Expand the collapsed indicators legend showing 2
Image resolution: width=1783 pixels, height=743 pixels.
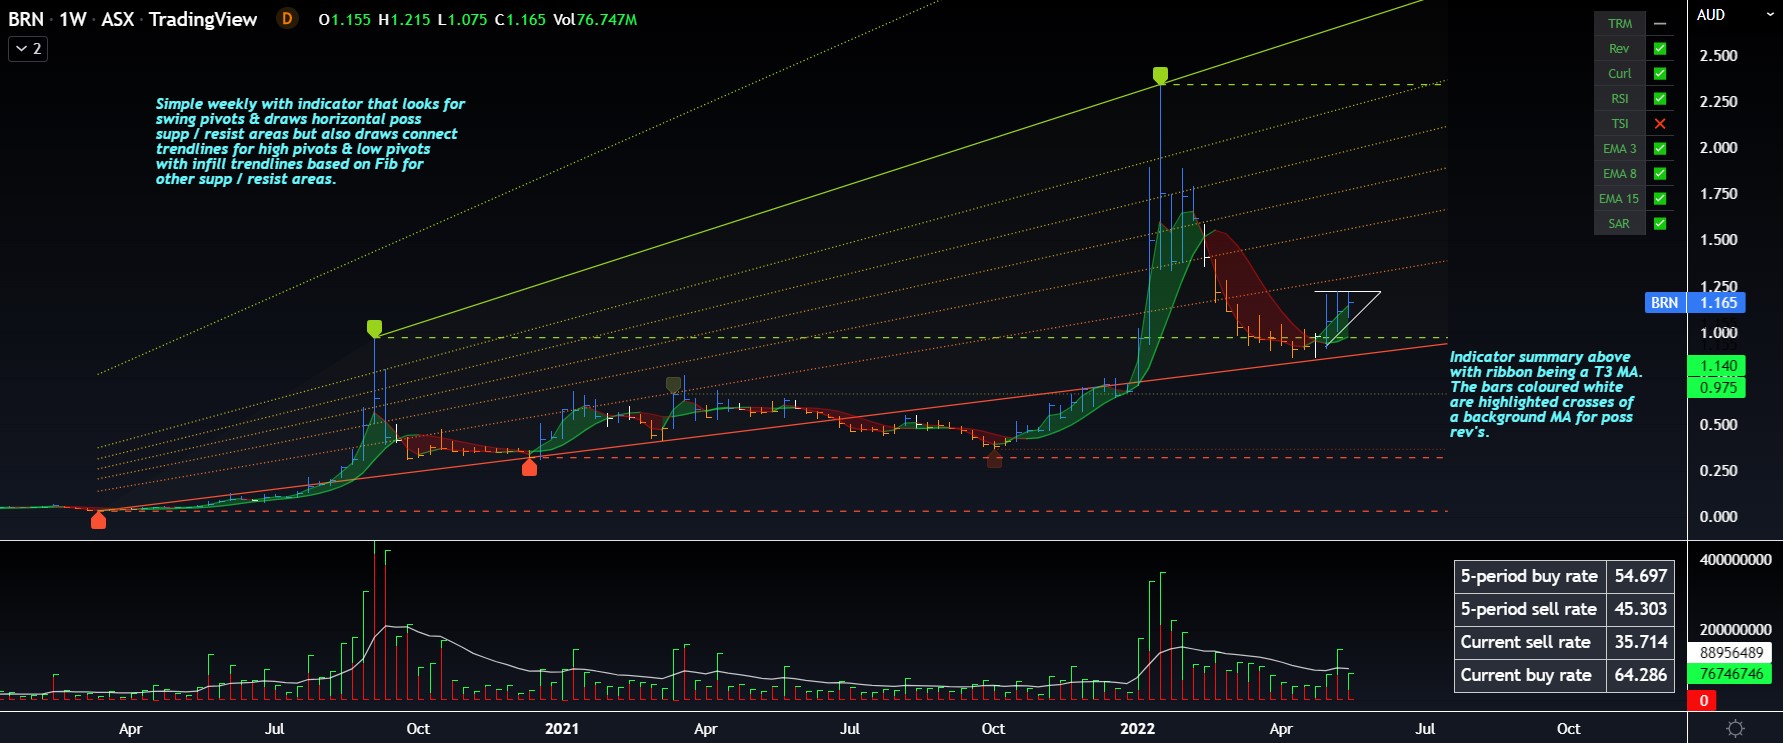[28, 48]
